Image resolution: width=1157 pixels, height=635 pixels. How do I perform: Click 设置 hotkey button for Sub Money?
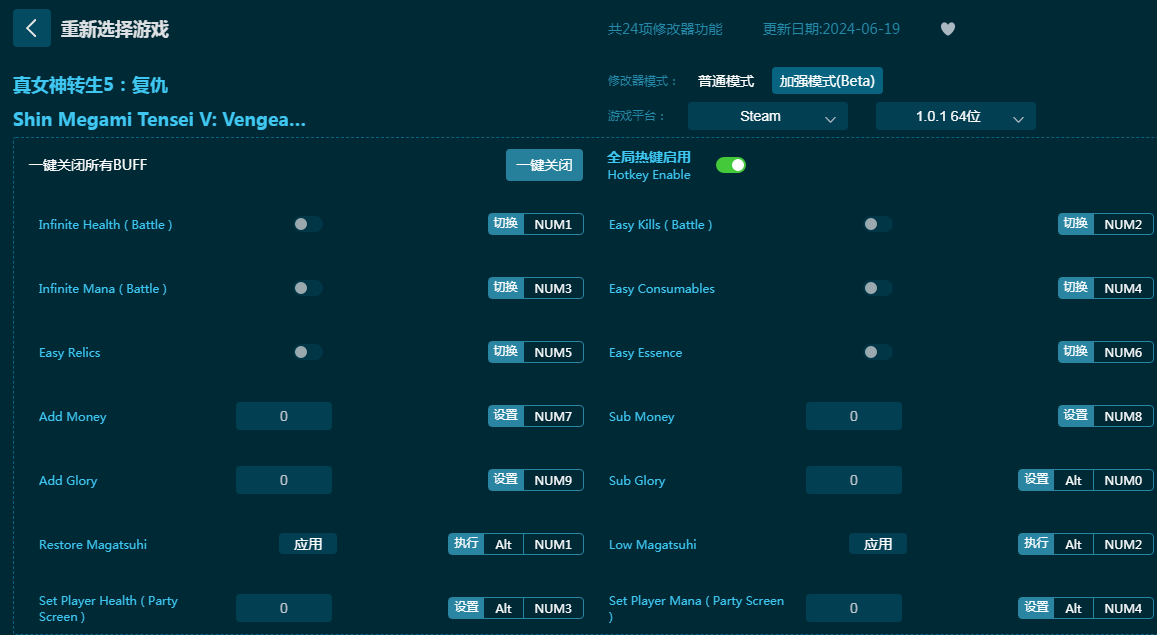pyautogui.click(x=1076, y=416)
